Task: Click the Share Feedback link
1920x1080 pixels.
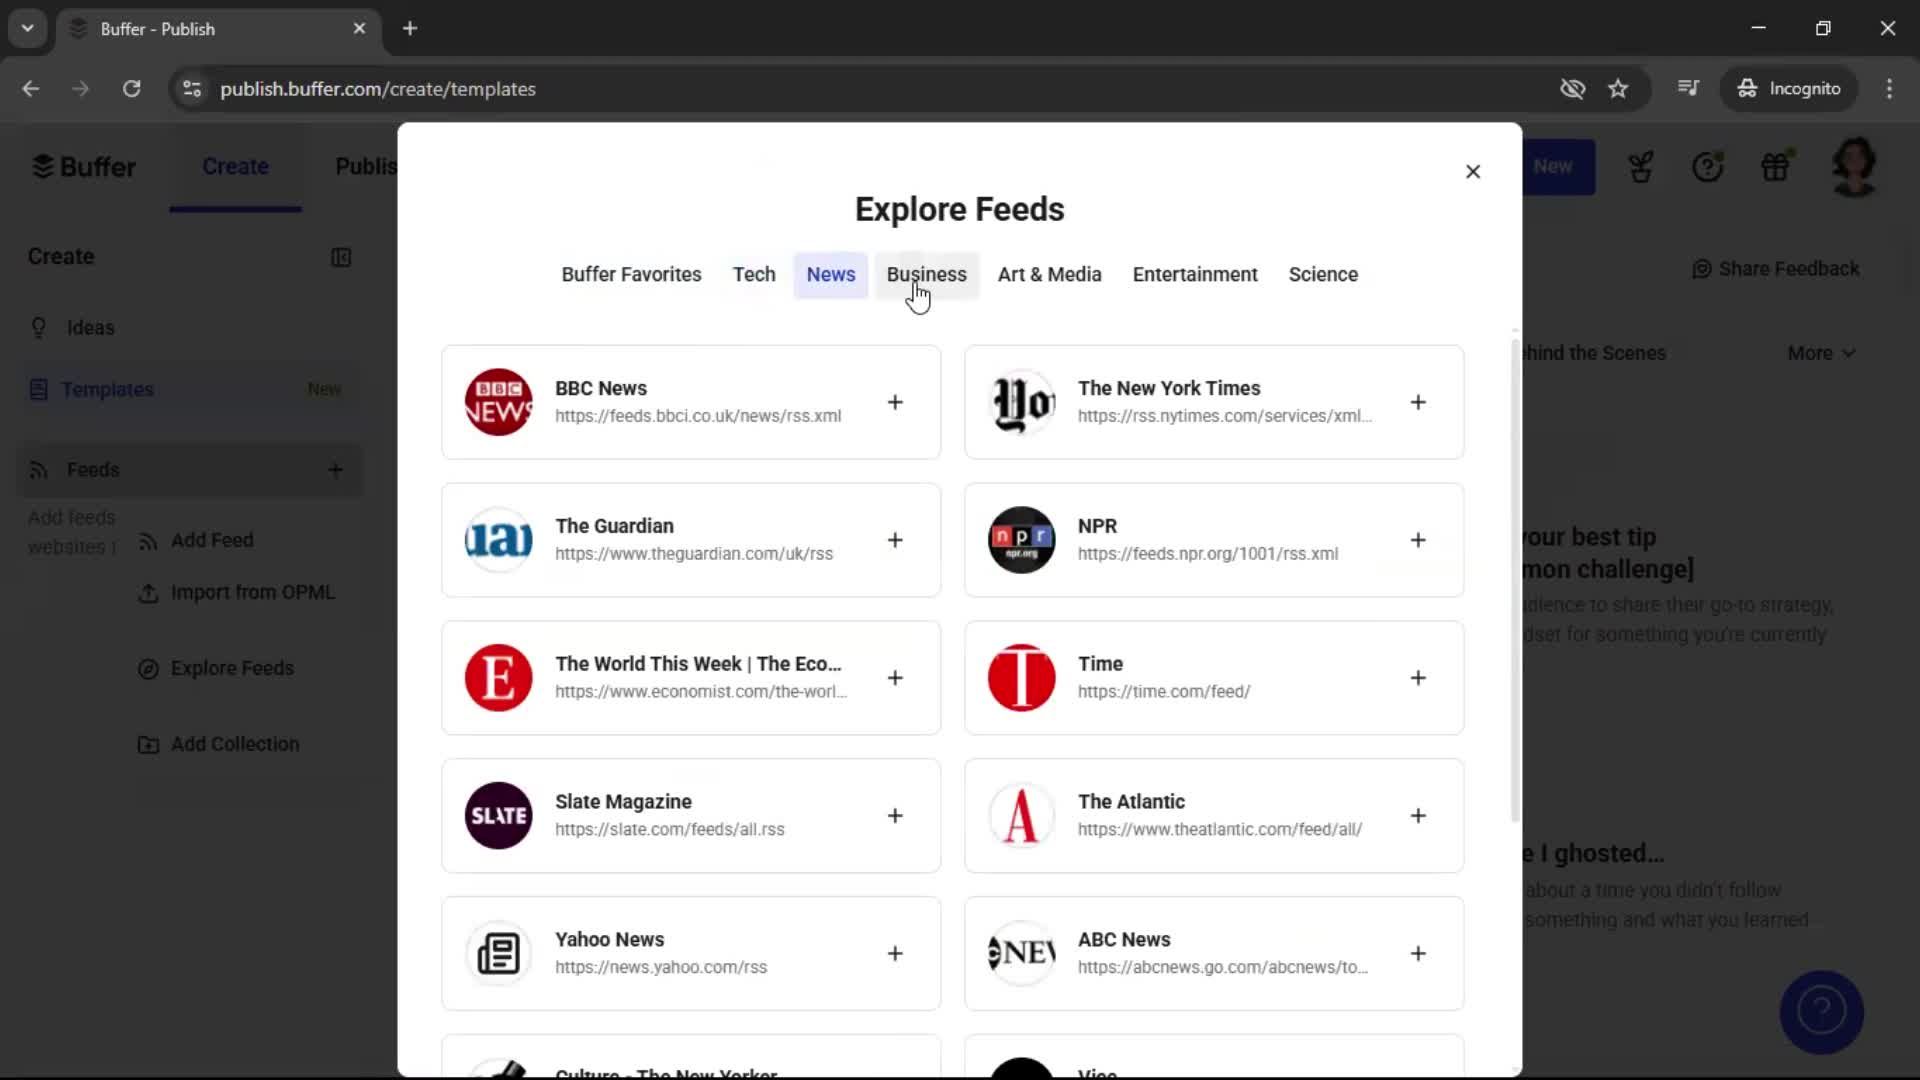Action: click(x=1776, y=269)
